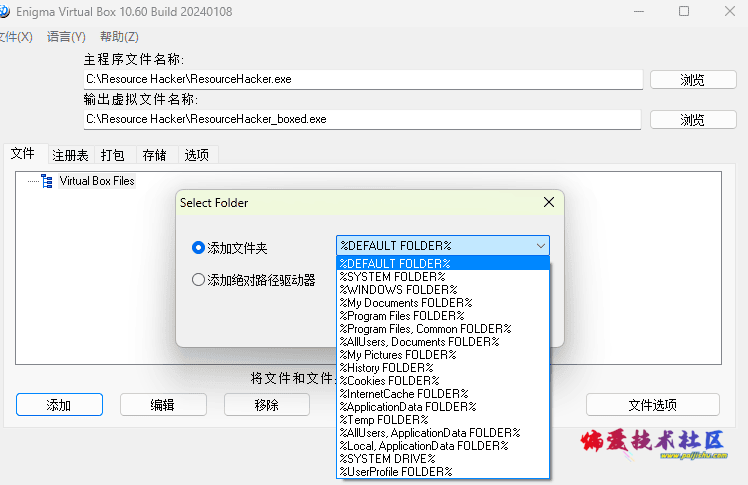
Task: Open the 语言(Y) menu
Action: (x=66, y=37)
